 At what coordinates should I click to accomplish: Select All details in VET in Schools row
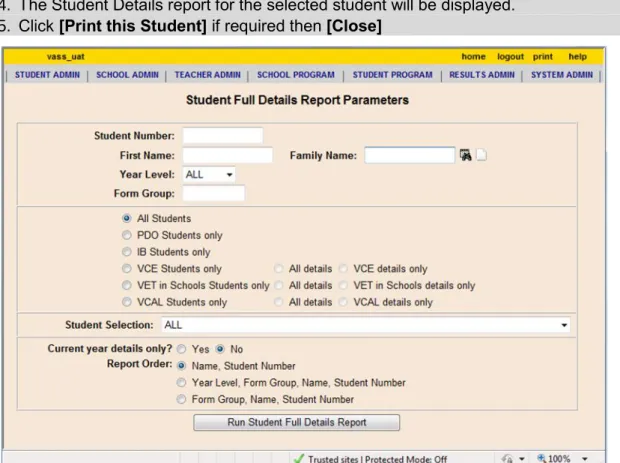pyautogui.click(x=279, y=285)
